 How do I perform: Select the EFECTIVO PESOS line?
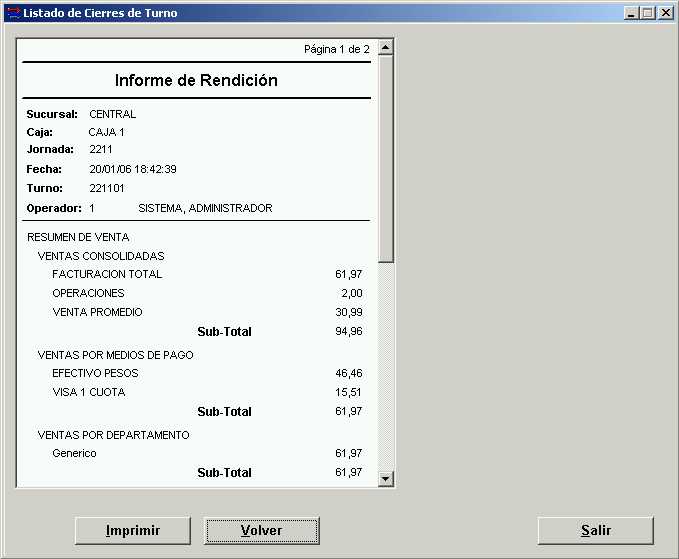[95, 373]
